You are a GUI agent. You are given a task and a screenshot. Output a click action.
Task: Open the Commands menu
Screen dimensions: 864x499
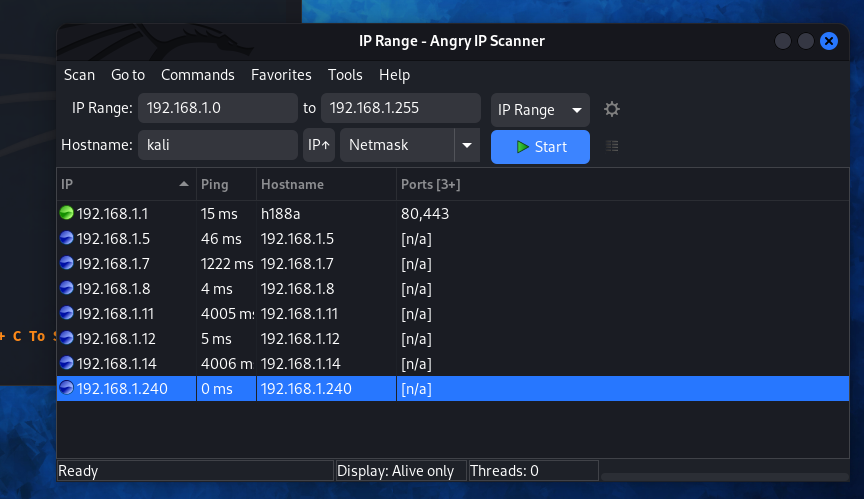(198, 75)
